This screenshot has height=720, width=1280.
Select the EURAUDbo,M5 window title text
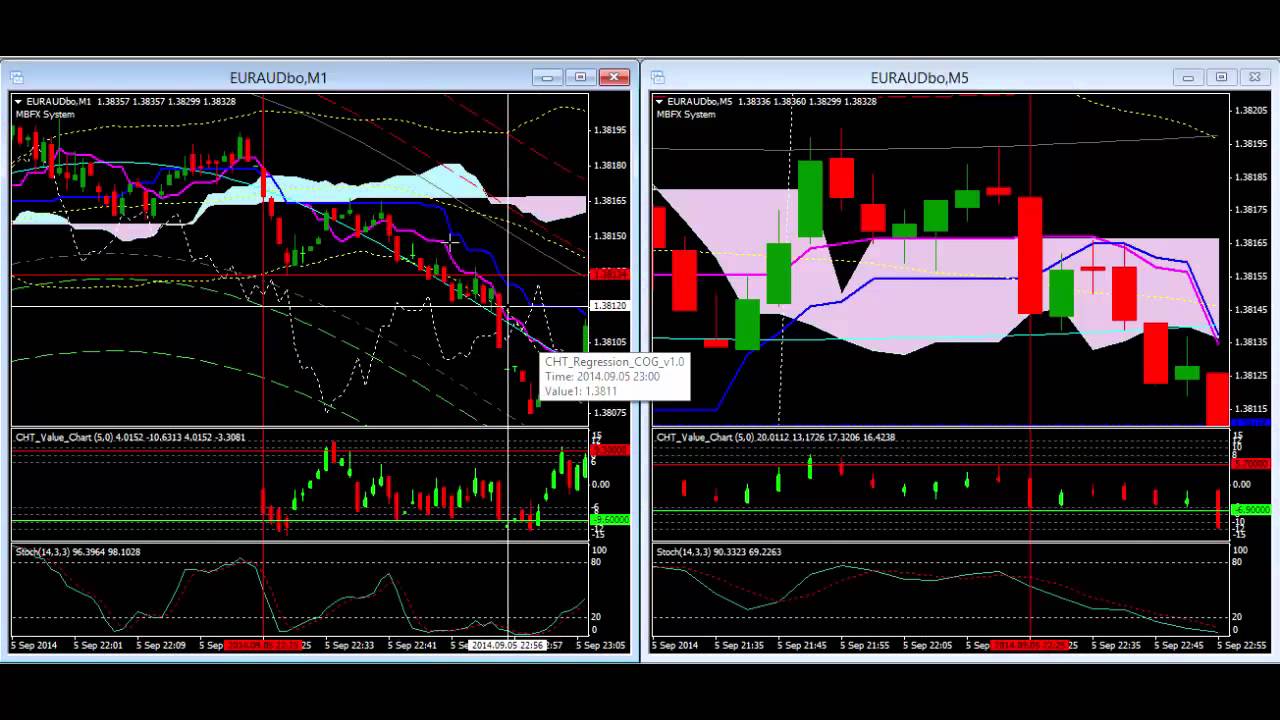click(x=920, y=78)
